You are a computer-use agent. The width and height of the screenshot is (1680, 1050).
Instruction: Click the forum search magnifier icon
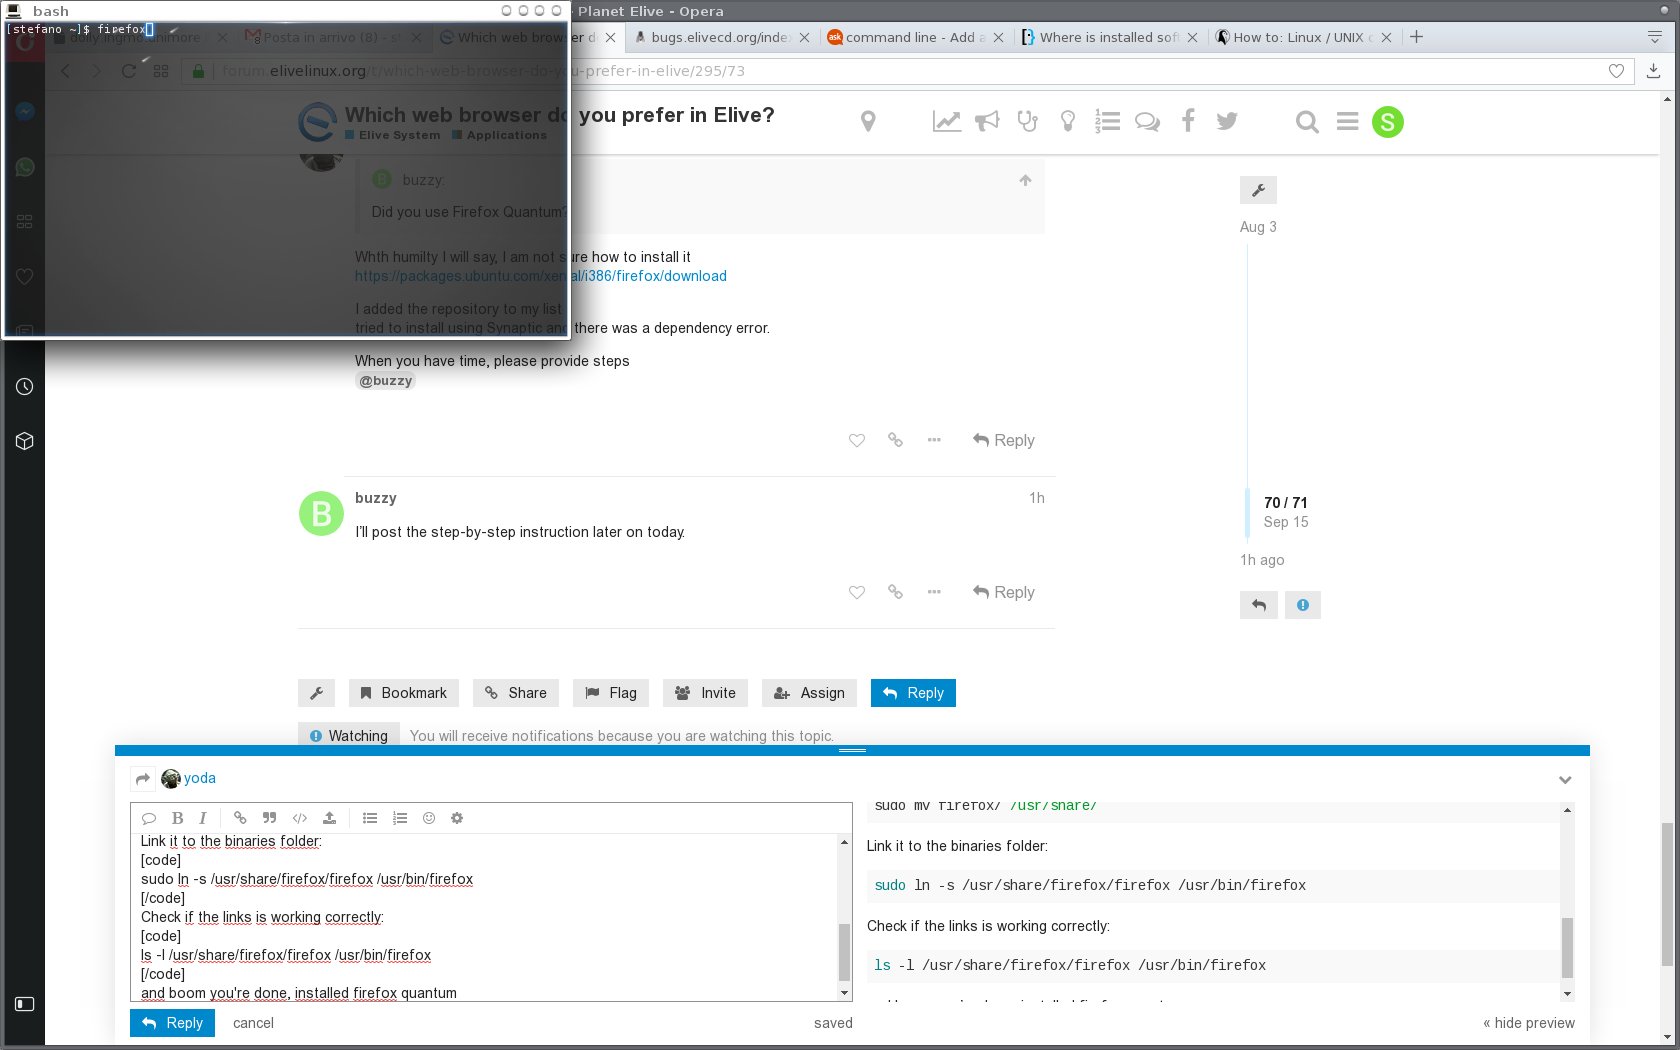click(x=1306, y=122)
